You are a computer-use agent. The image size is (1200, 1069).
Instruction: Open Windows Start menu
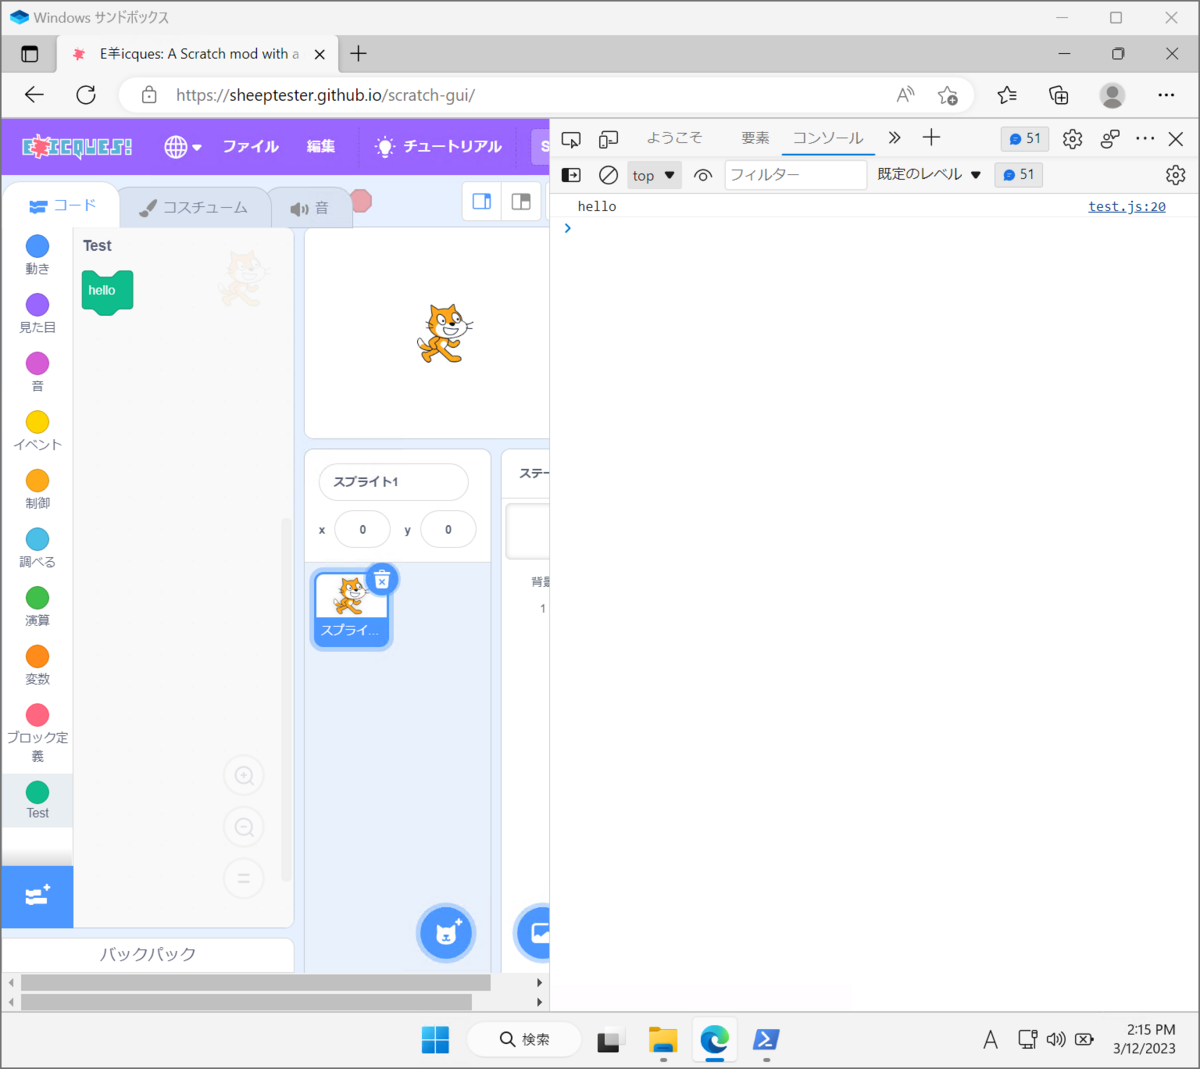(x=435, y=1040)
